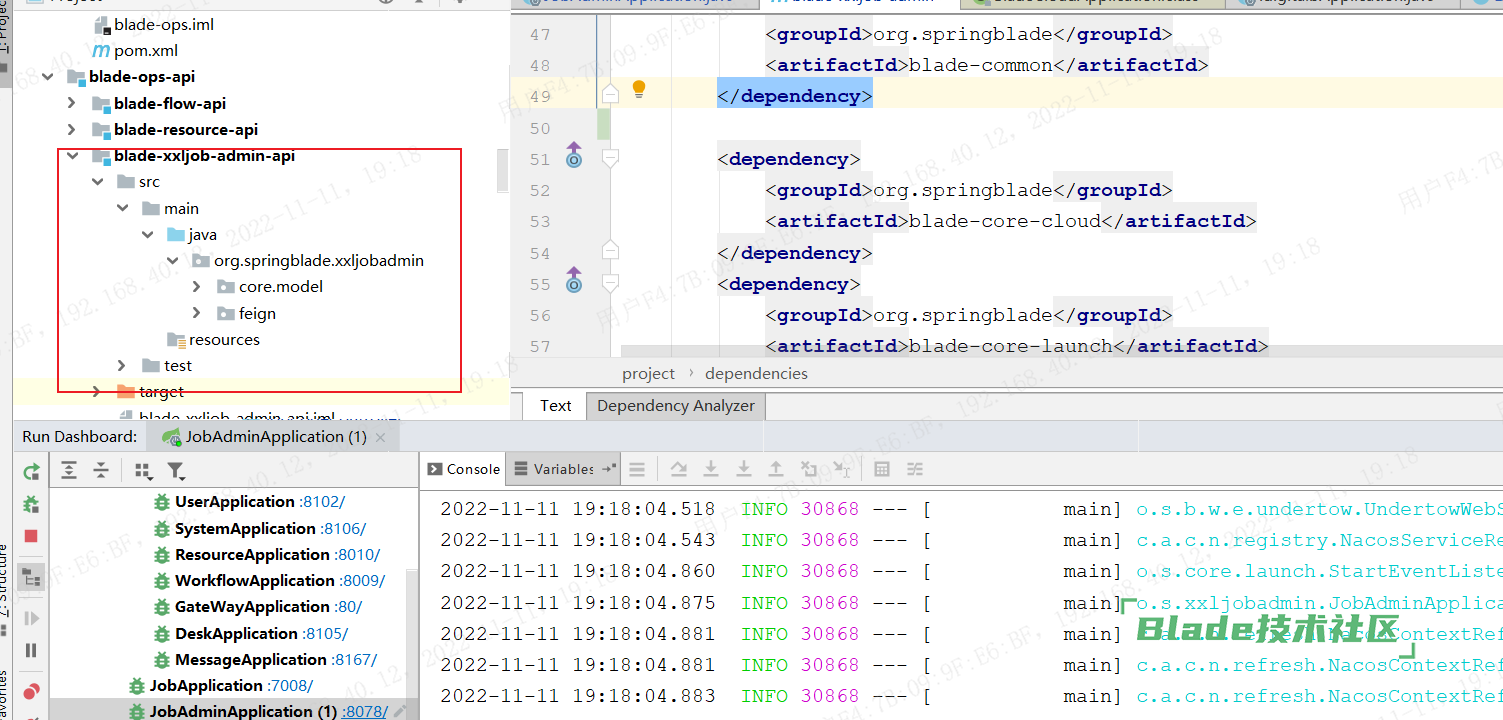1503x720 pixels.
Task: Select ResourceApplication in the Run Dashboard
Action: pos(252,555)
